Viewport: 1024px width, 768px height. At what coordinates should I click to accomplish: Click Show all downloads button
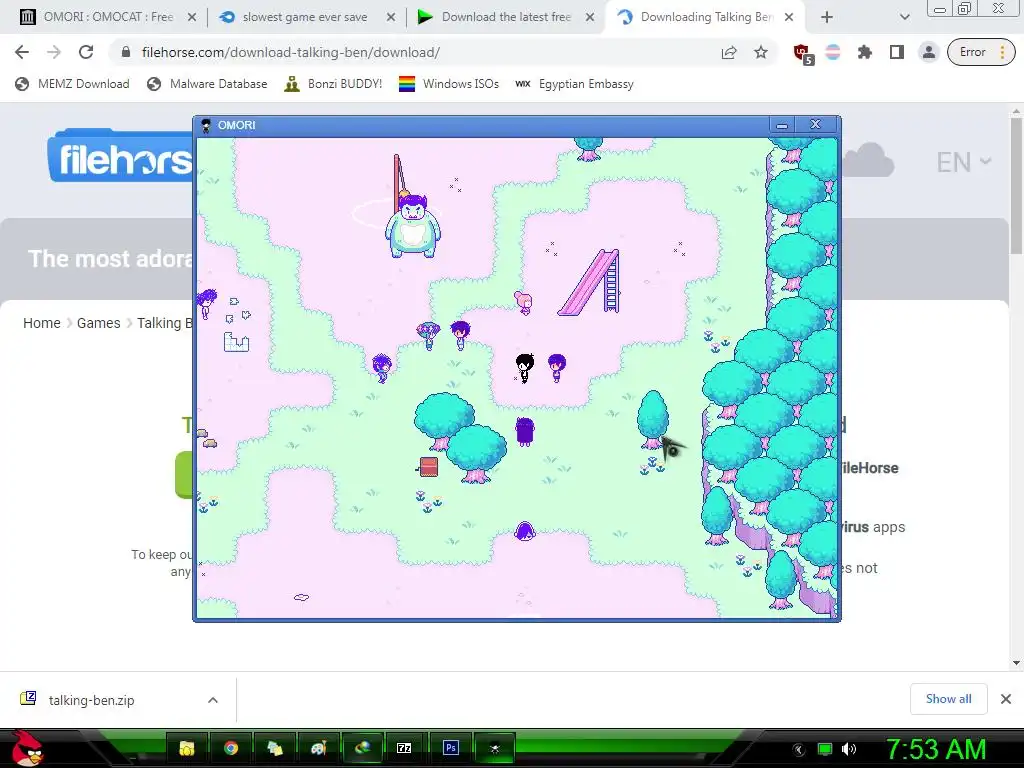948,699
